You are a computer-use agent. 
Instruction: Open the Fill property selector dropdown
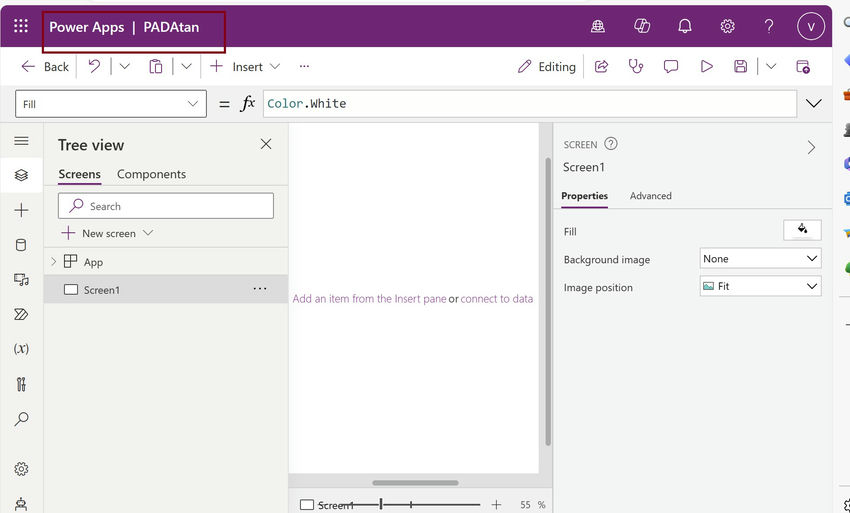(x=111, y=104)
